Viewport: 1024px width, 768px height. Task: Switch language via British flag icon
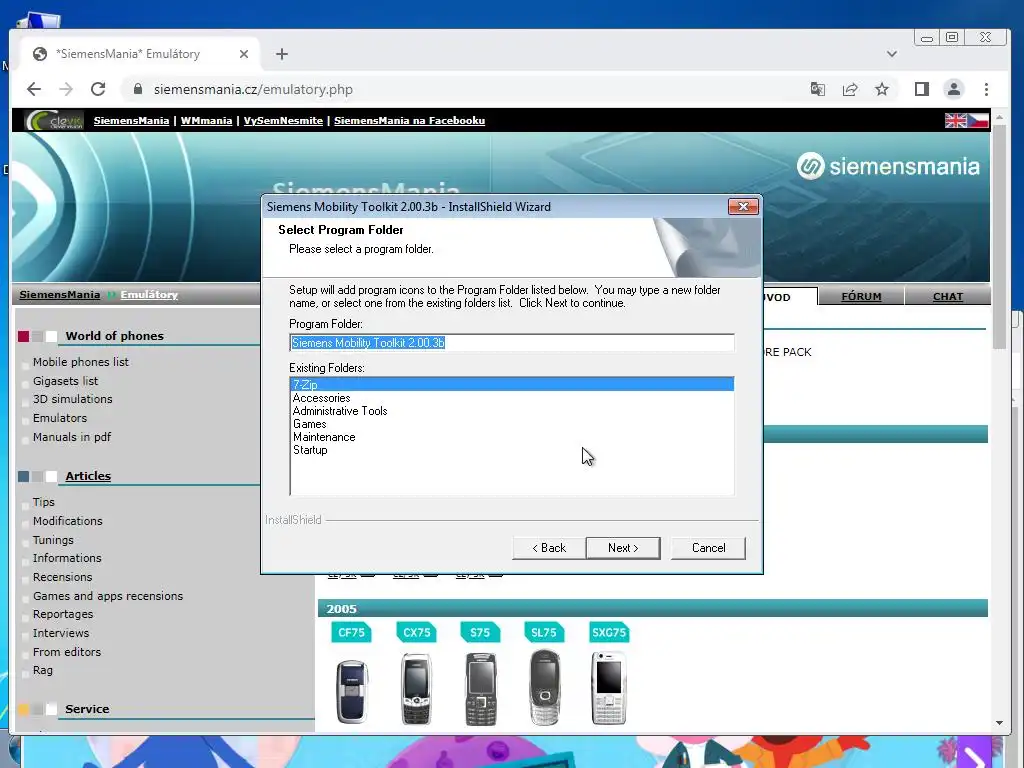click(x=955, y=120)
